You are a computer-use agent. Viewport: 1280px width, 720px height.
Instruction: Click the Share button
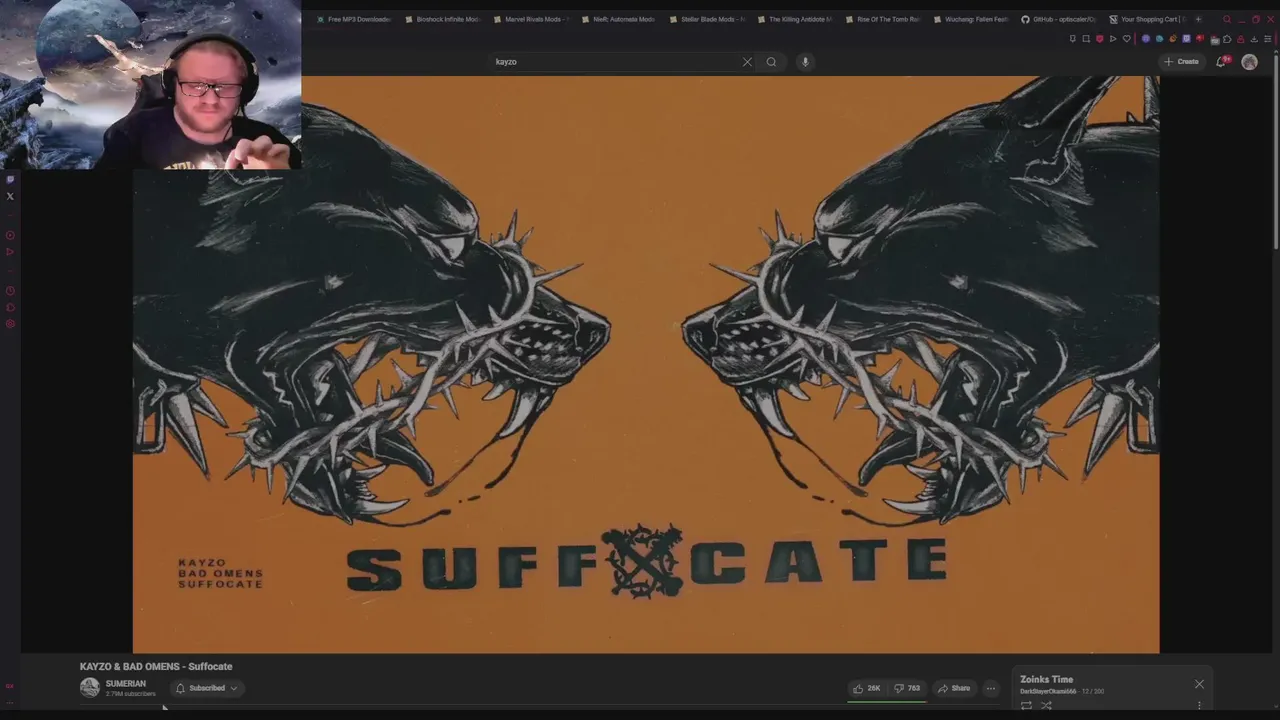[x=954, y=688]
